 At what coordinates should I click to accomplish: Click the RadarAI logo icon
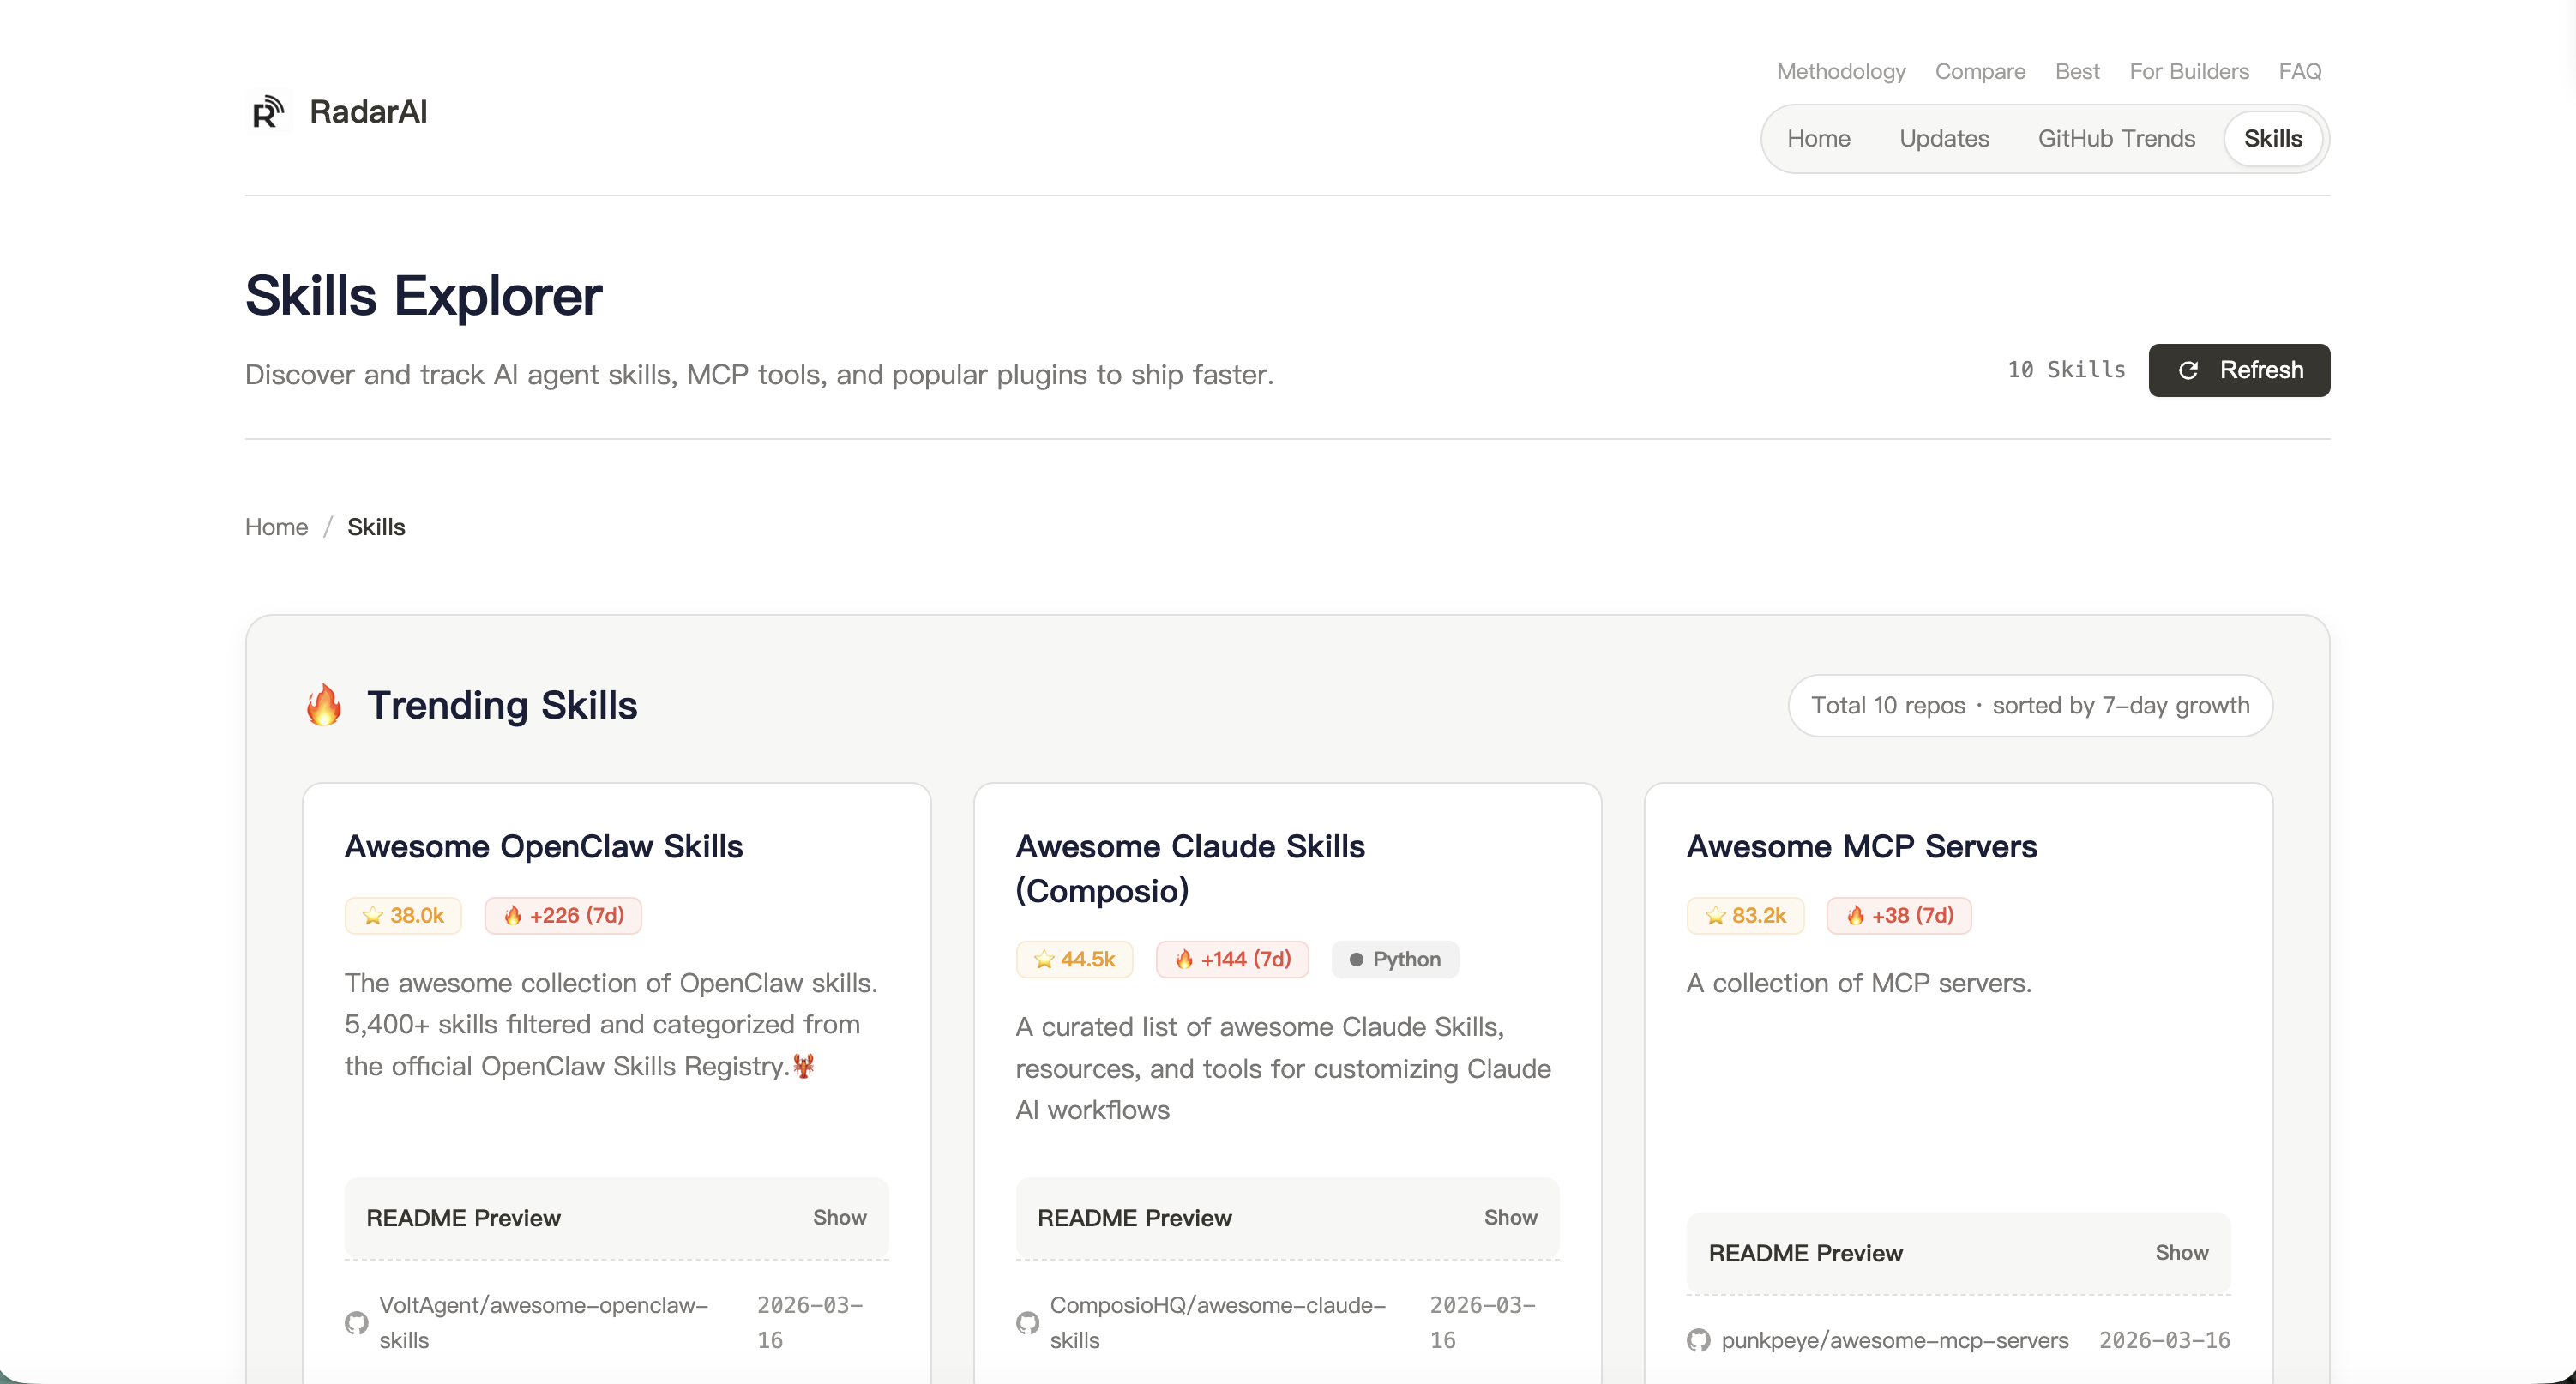(x=267, y=112)
